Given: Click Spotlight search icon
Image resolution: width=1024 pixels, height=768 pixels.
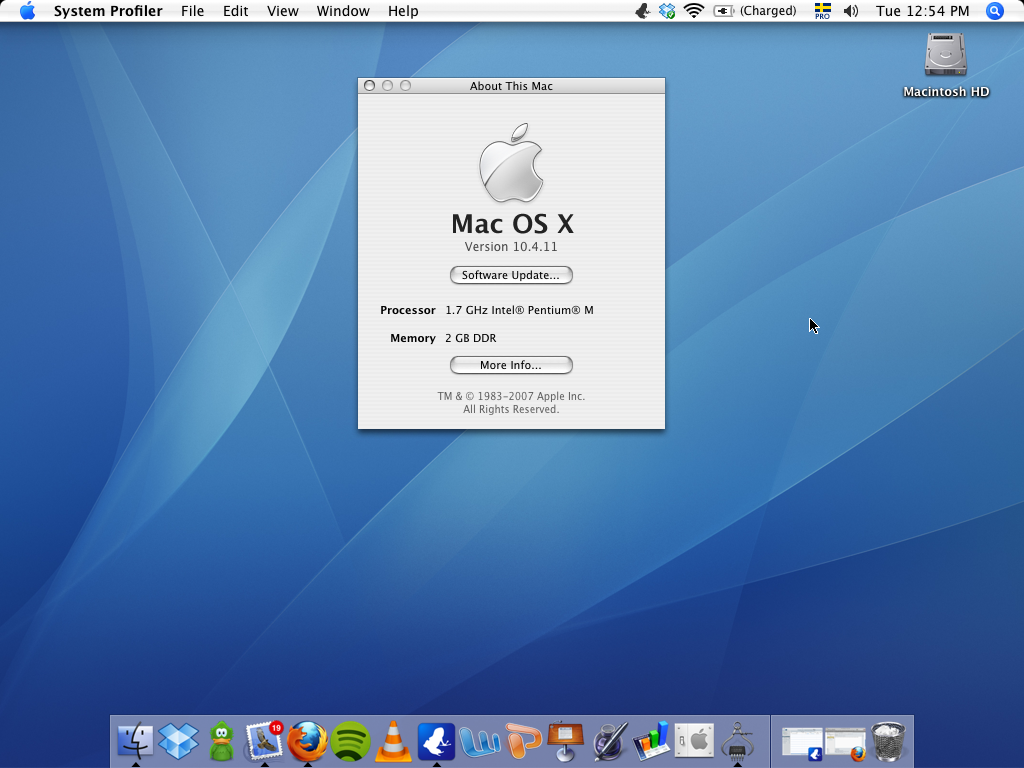Looking at the screenshot, I should point(995,11).
